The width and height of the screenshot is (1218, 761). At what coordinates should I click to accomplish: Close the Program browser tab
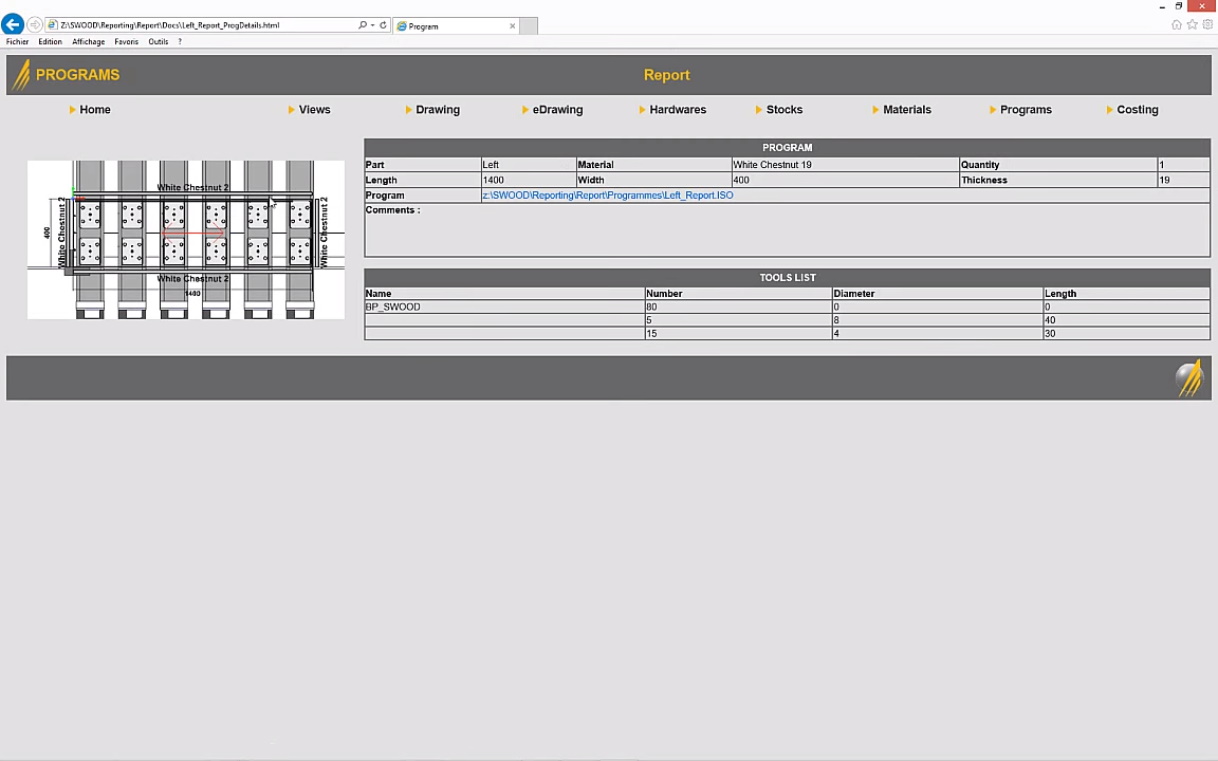[513, 26]
